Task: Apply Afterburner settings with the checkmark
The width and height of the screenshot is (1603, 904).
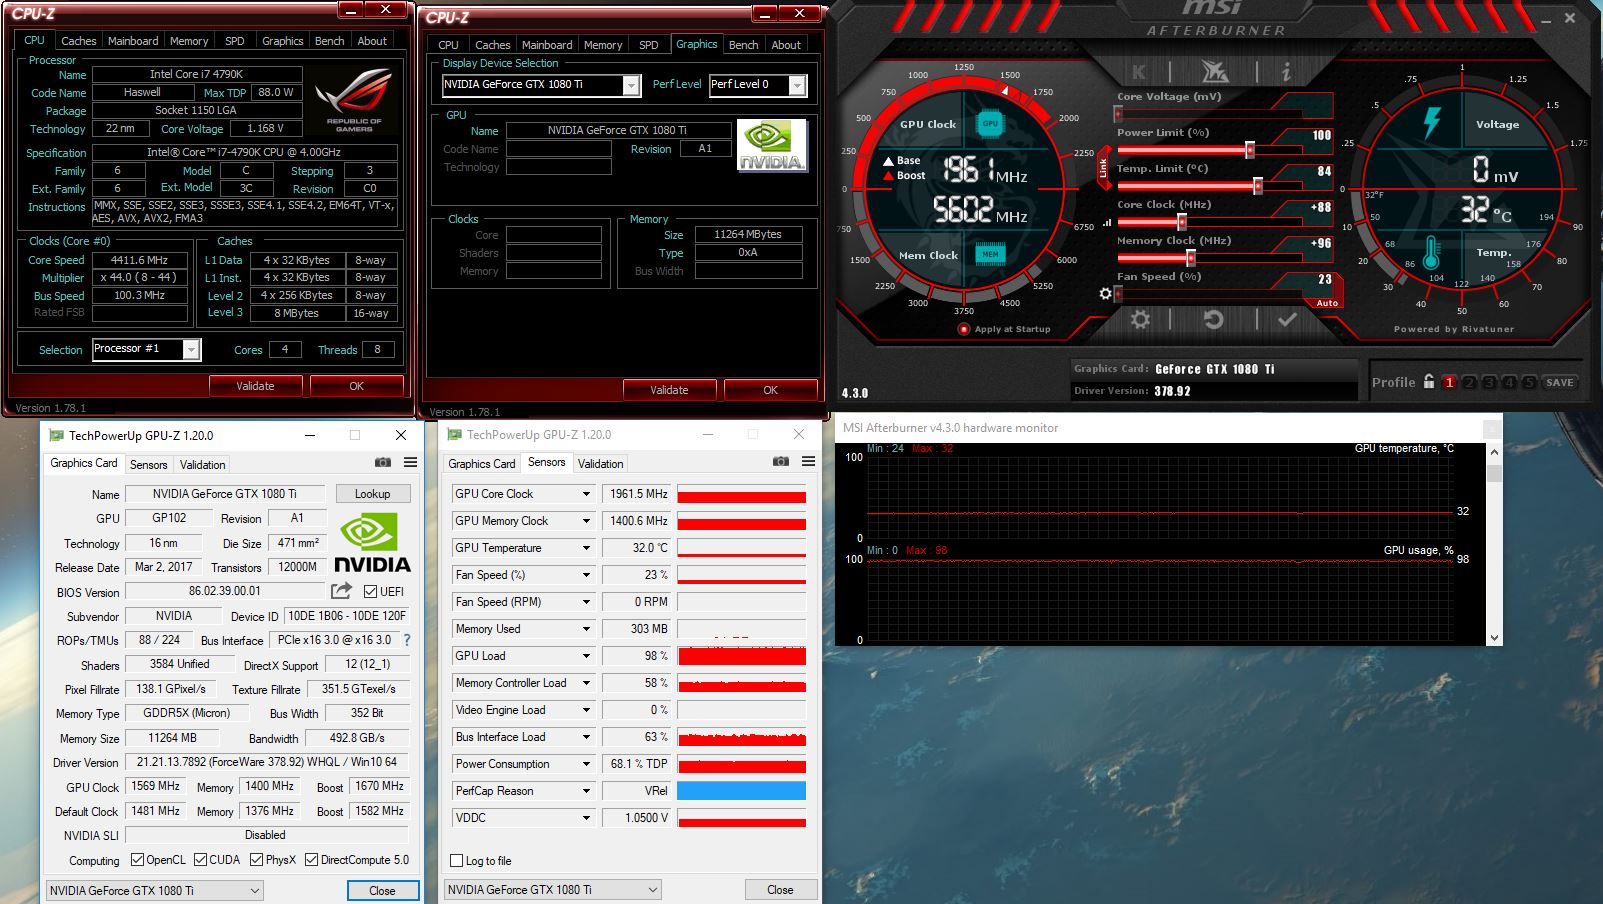Action: tap(1287, 320)
